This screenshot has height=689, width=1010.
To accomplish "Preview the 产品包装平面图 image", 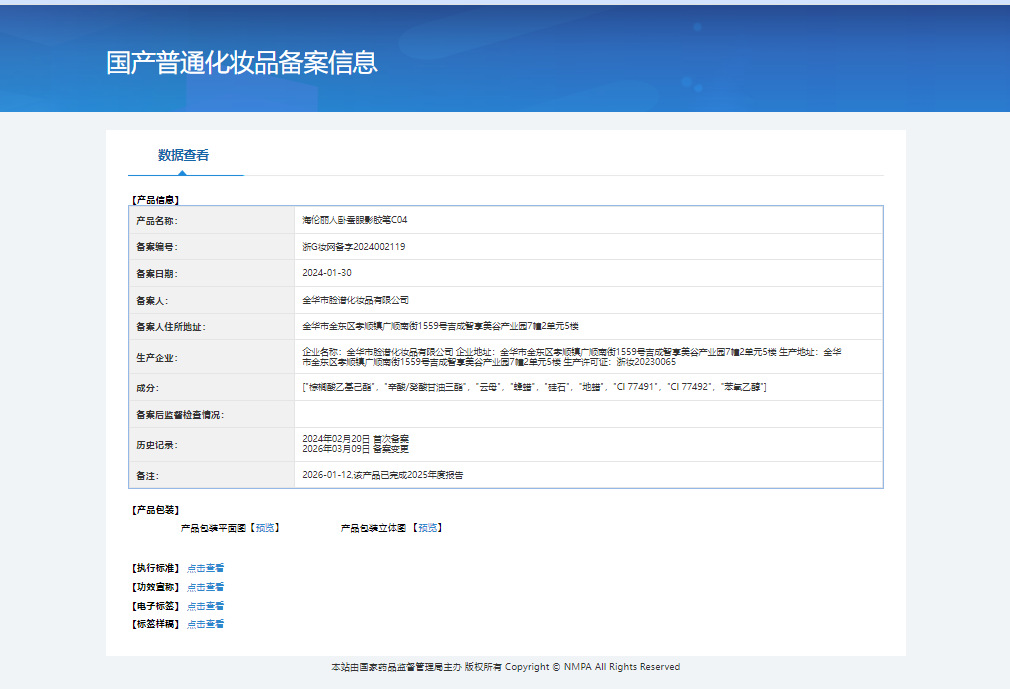I will click(x=265, y=528).
